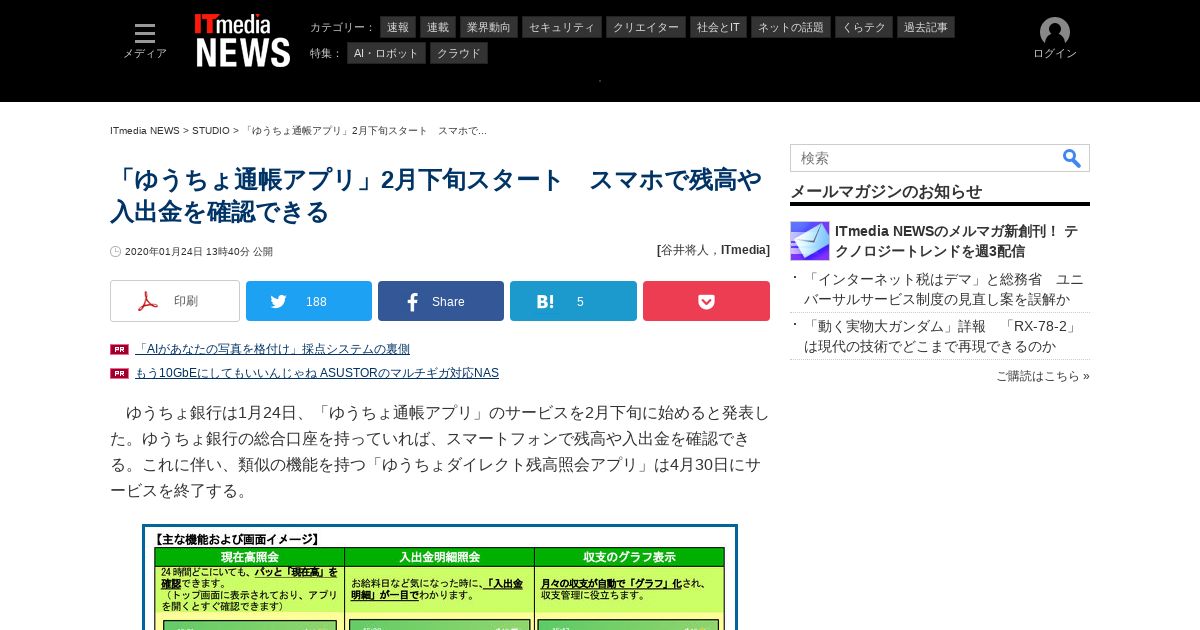Save to Pocket button
Image resolution: width=1200 pixels, height=630 pixels.
pyautogui.click(x=706, y=301)
